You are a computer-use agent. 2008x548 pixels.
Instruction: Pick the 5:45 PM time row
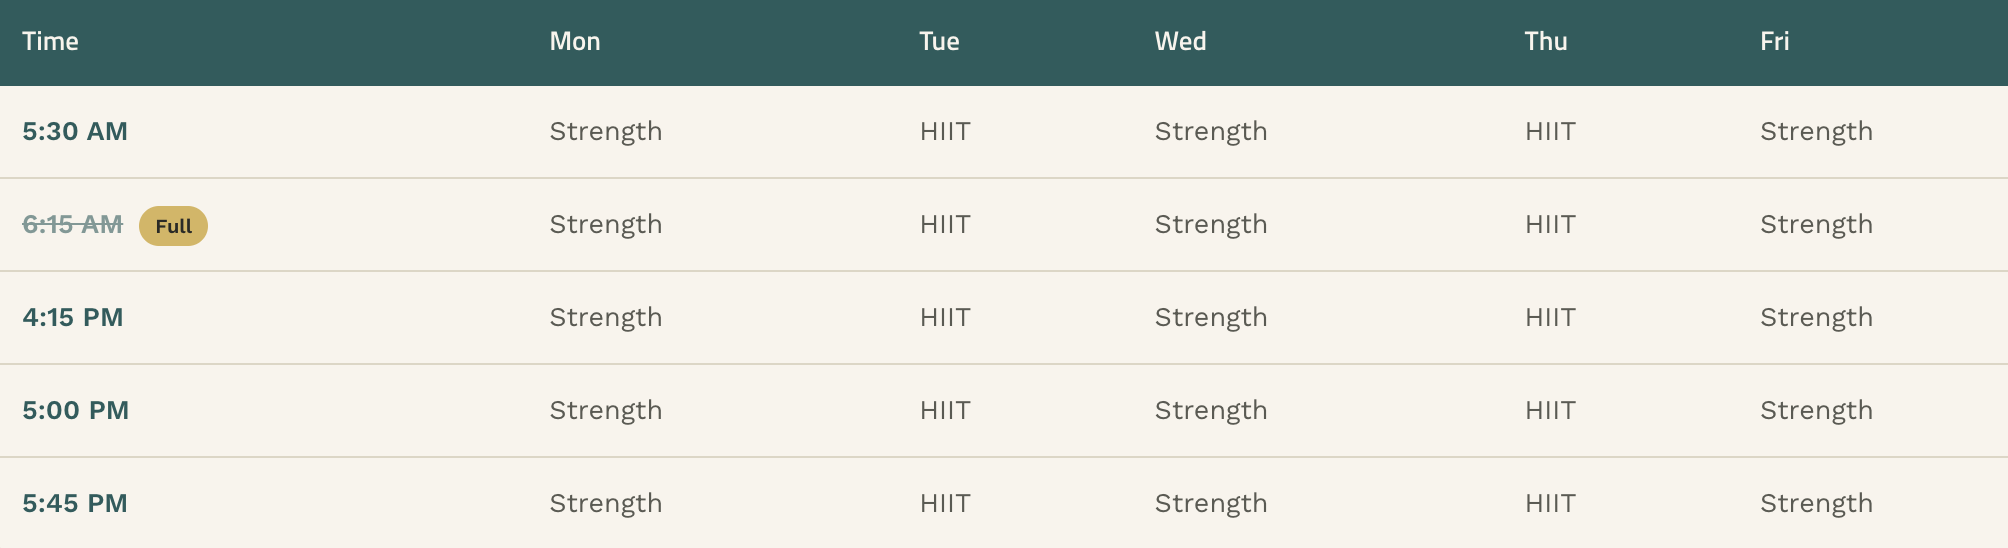[x=1004, y=503]
